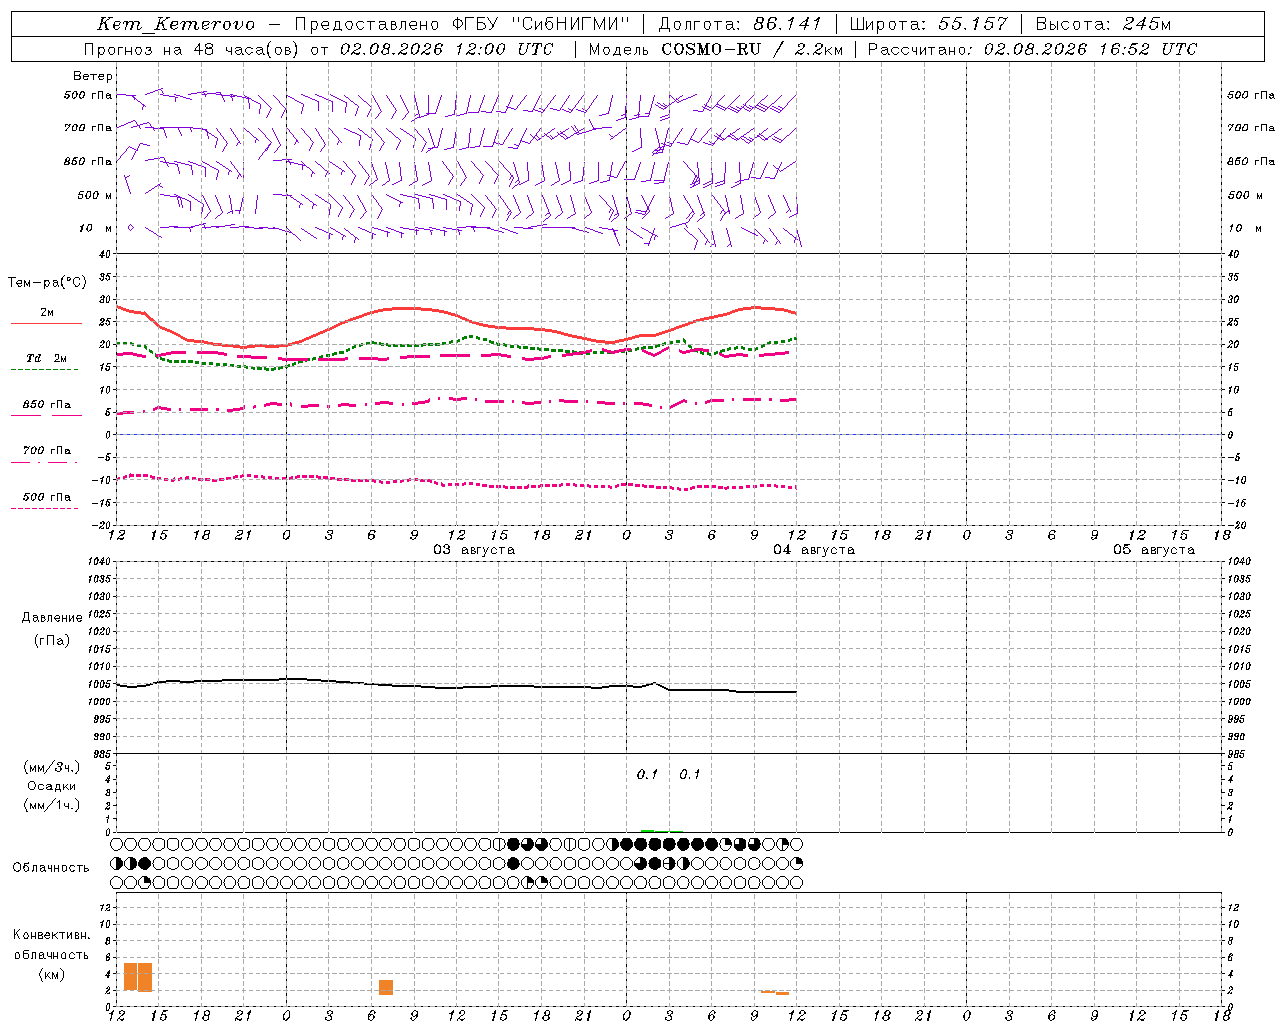Click the Давление pressure panel label
1280x1024 pixels.
tap(52, 618)
